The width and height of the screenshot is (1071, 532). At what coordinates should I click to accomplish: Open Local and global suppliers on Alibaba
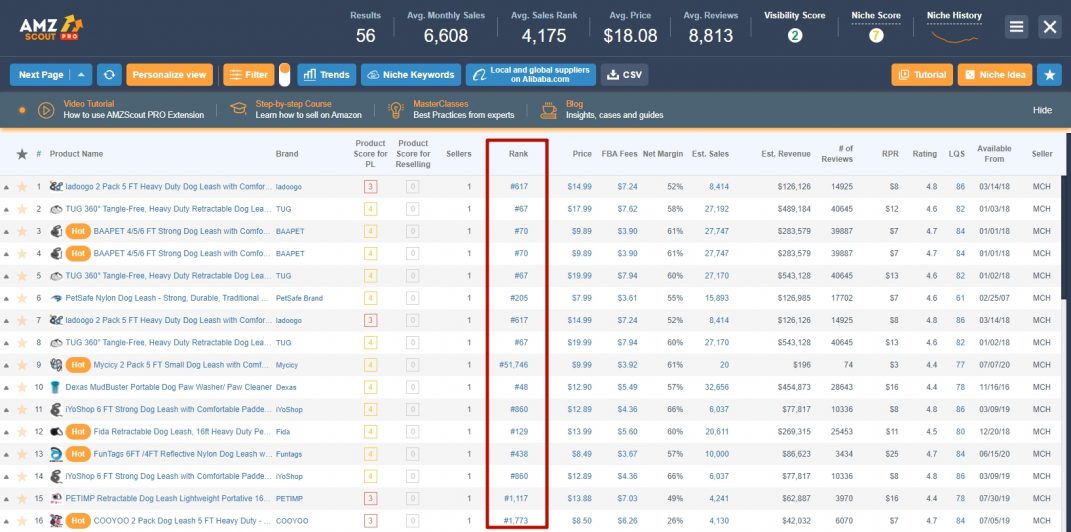point(531,75)
